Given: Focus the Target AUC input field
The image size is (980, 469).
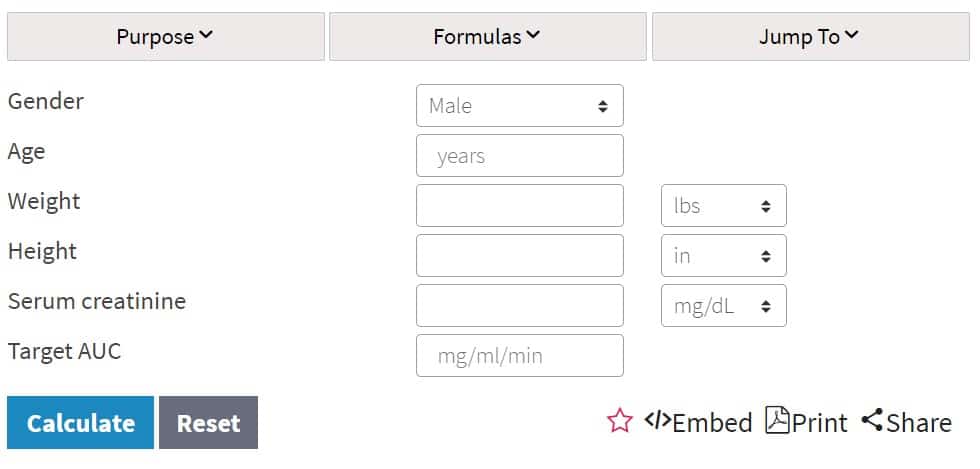Looking at the screenshot, I should click(519, 356).
